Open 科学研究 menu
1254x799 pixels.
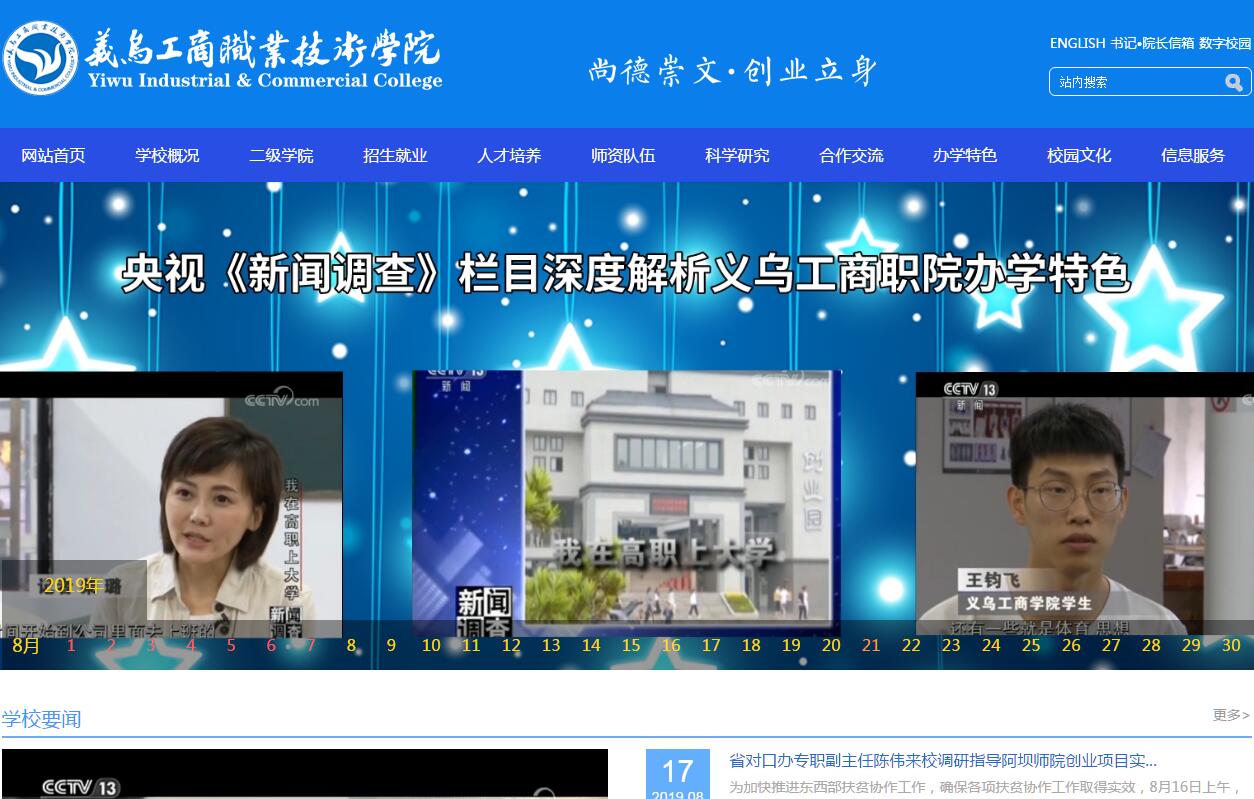point(737,155)
